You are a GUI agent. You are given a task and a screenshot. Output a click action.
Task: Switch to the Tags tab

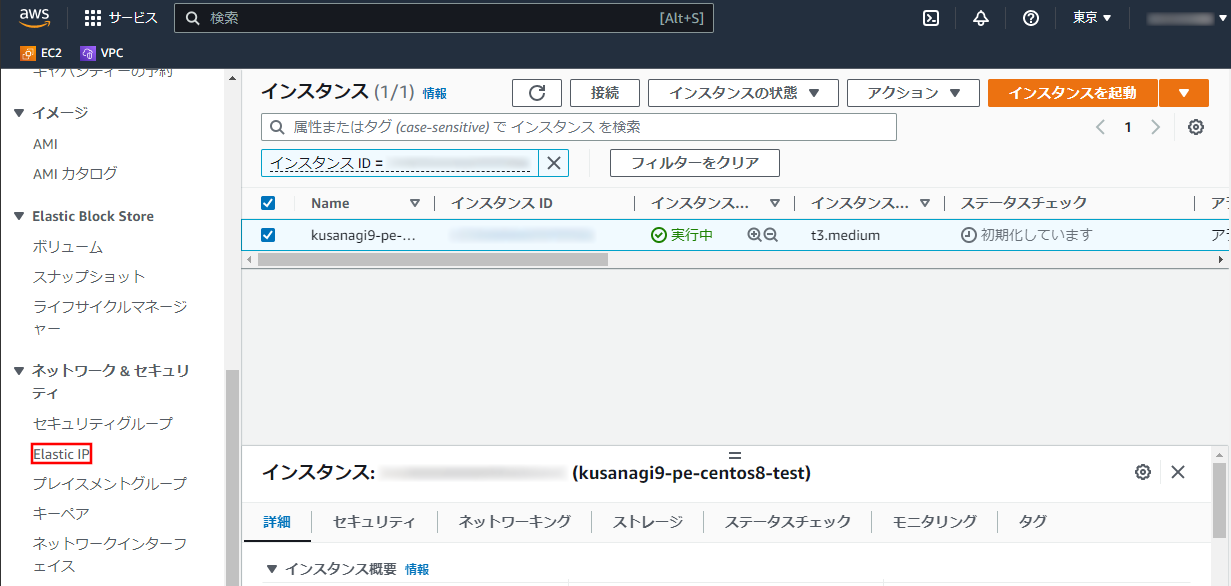pos(1033,521)
